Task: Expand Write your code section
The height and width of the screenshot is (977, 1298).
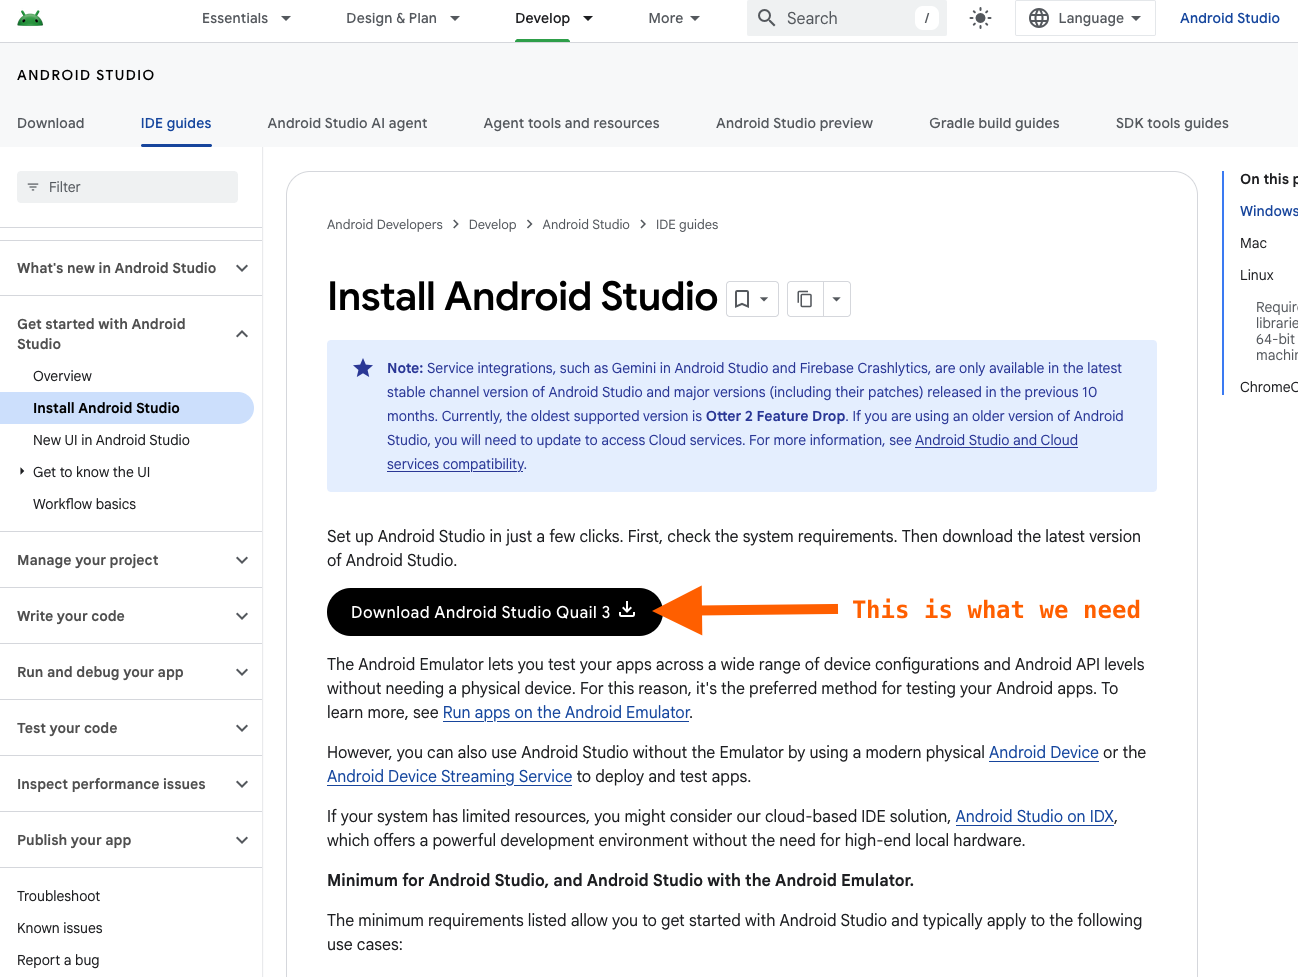Action: [x=131, y=616]
